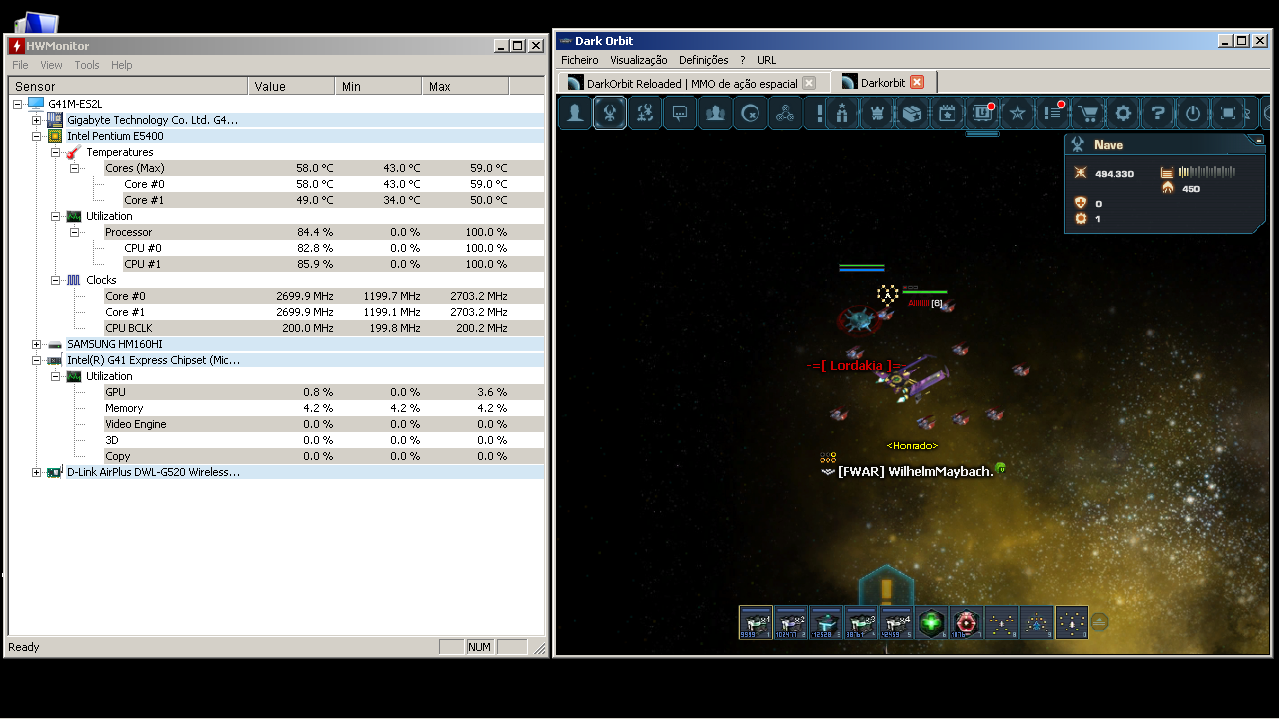Click the Sensor column header

[128, 87]
